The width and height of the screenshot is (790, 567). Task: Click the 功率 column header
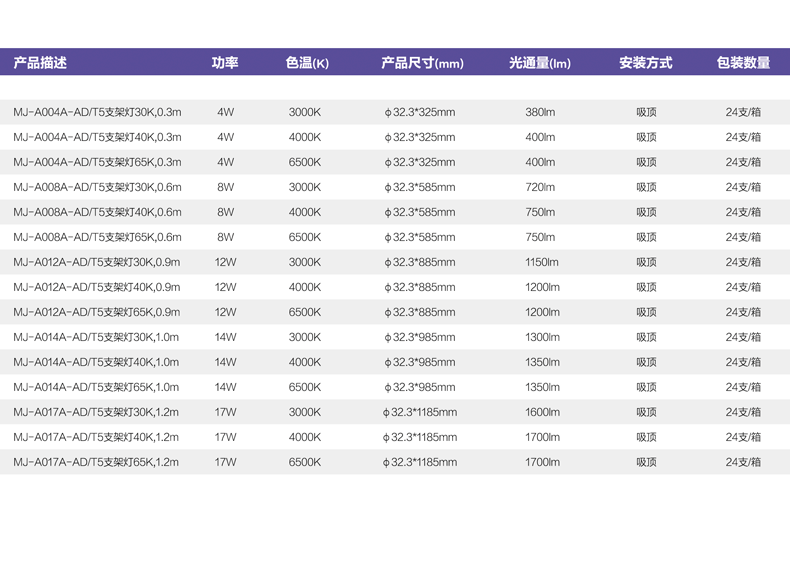click(225, 63)
